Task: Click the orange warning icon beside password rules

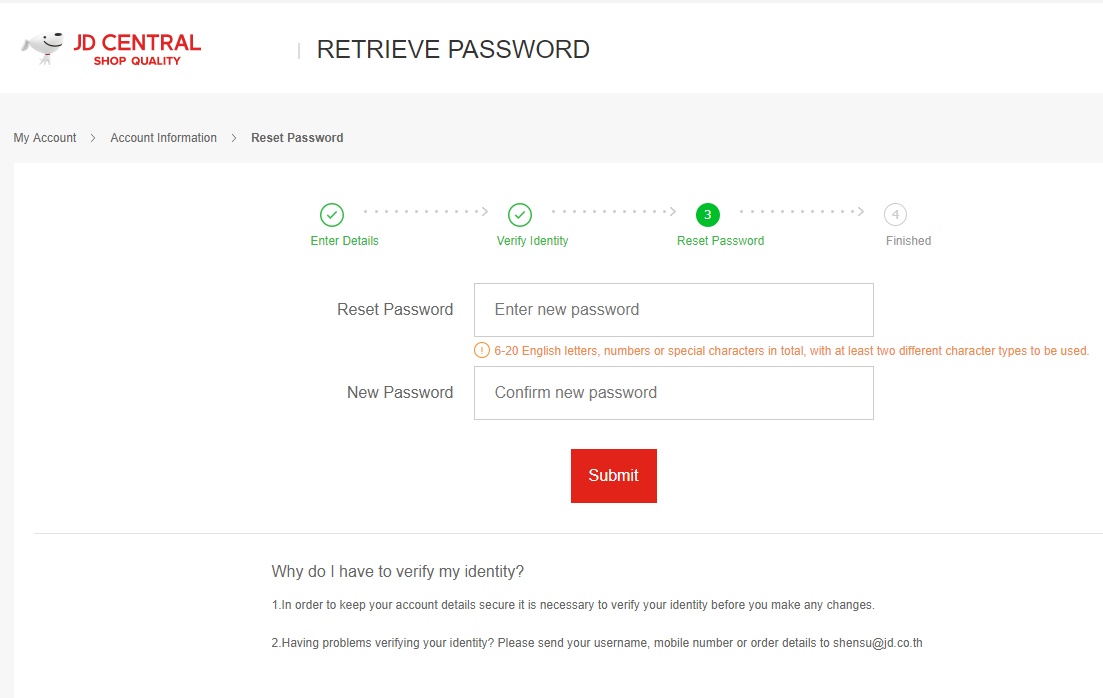Action: click(482, 350)
